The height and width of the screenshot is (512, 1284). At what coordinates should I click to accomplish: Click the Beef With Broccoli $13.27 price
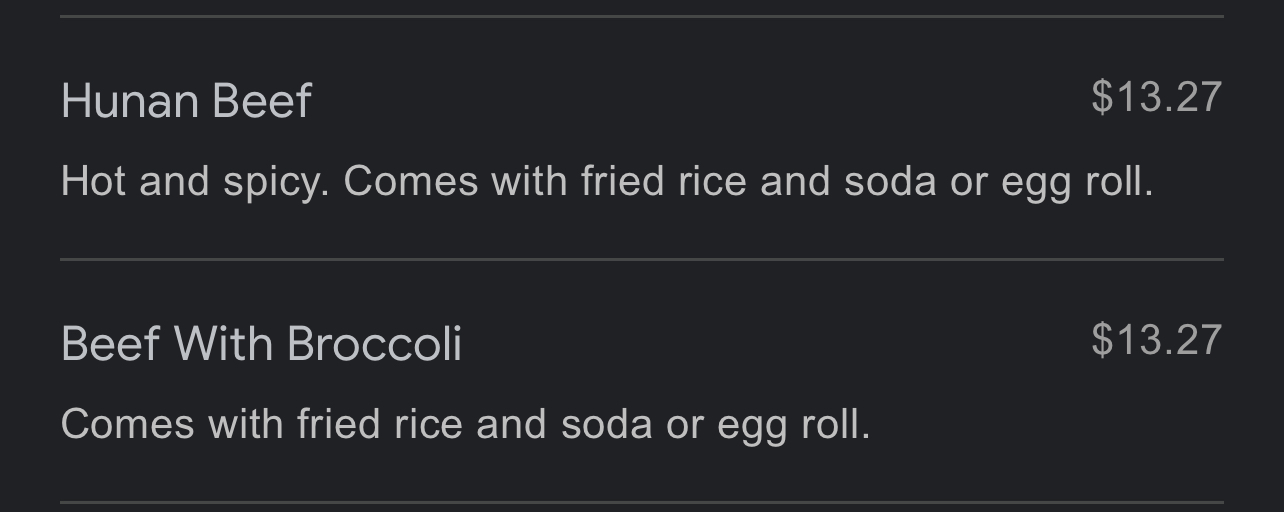pos(1156,340)
